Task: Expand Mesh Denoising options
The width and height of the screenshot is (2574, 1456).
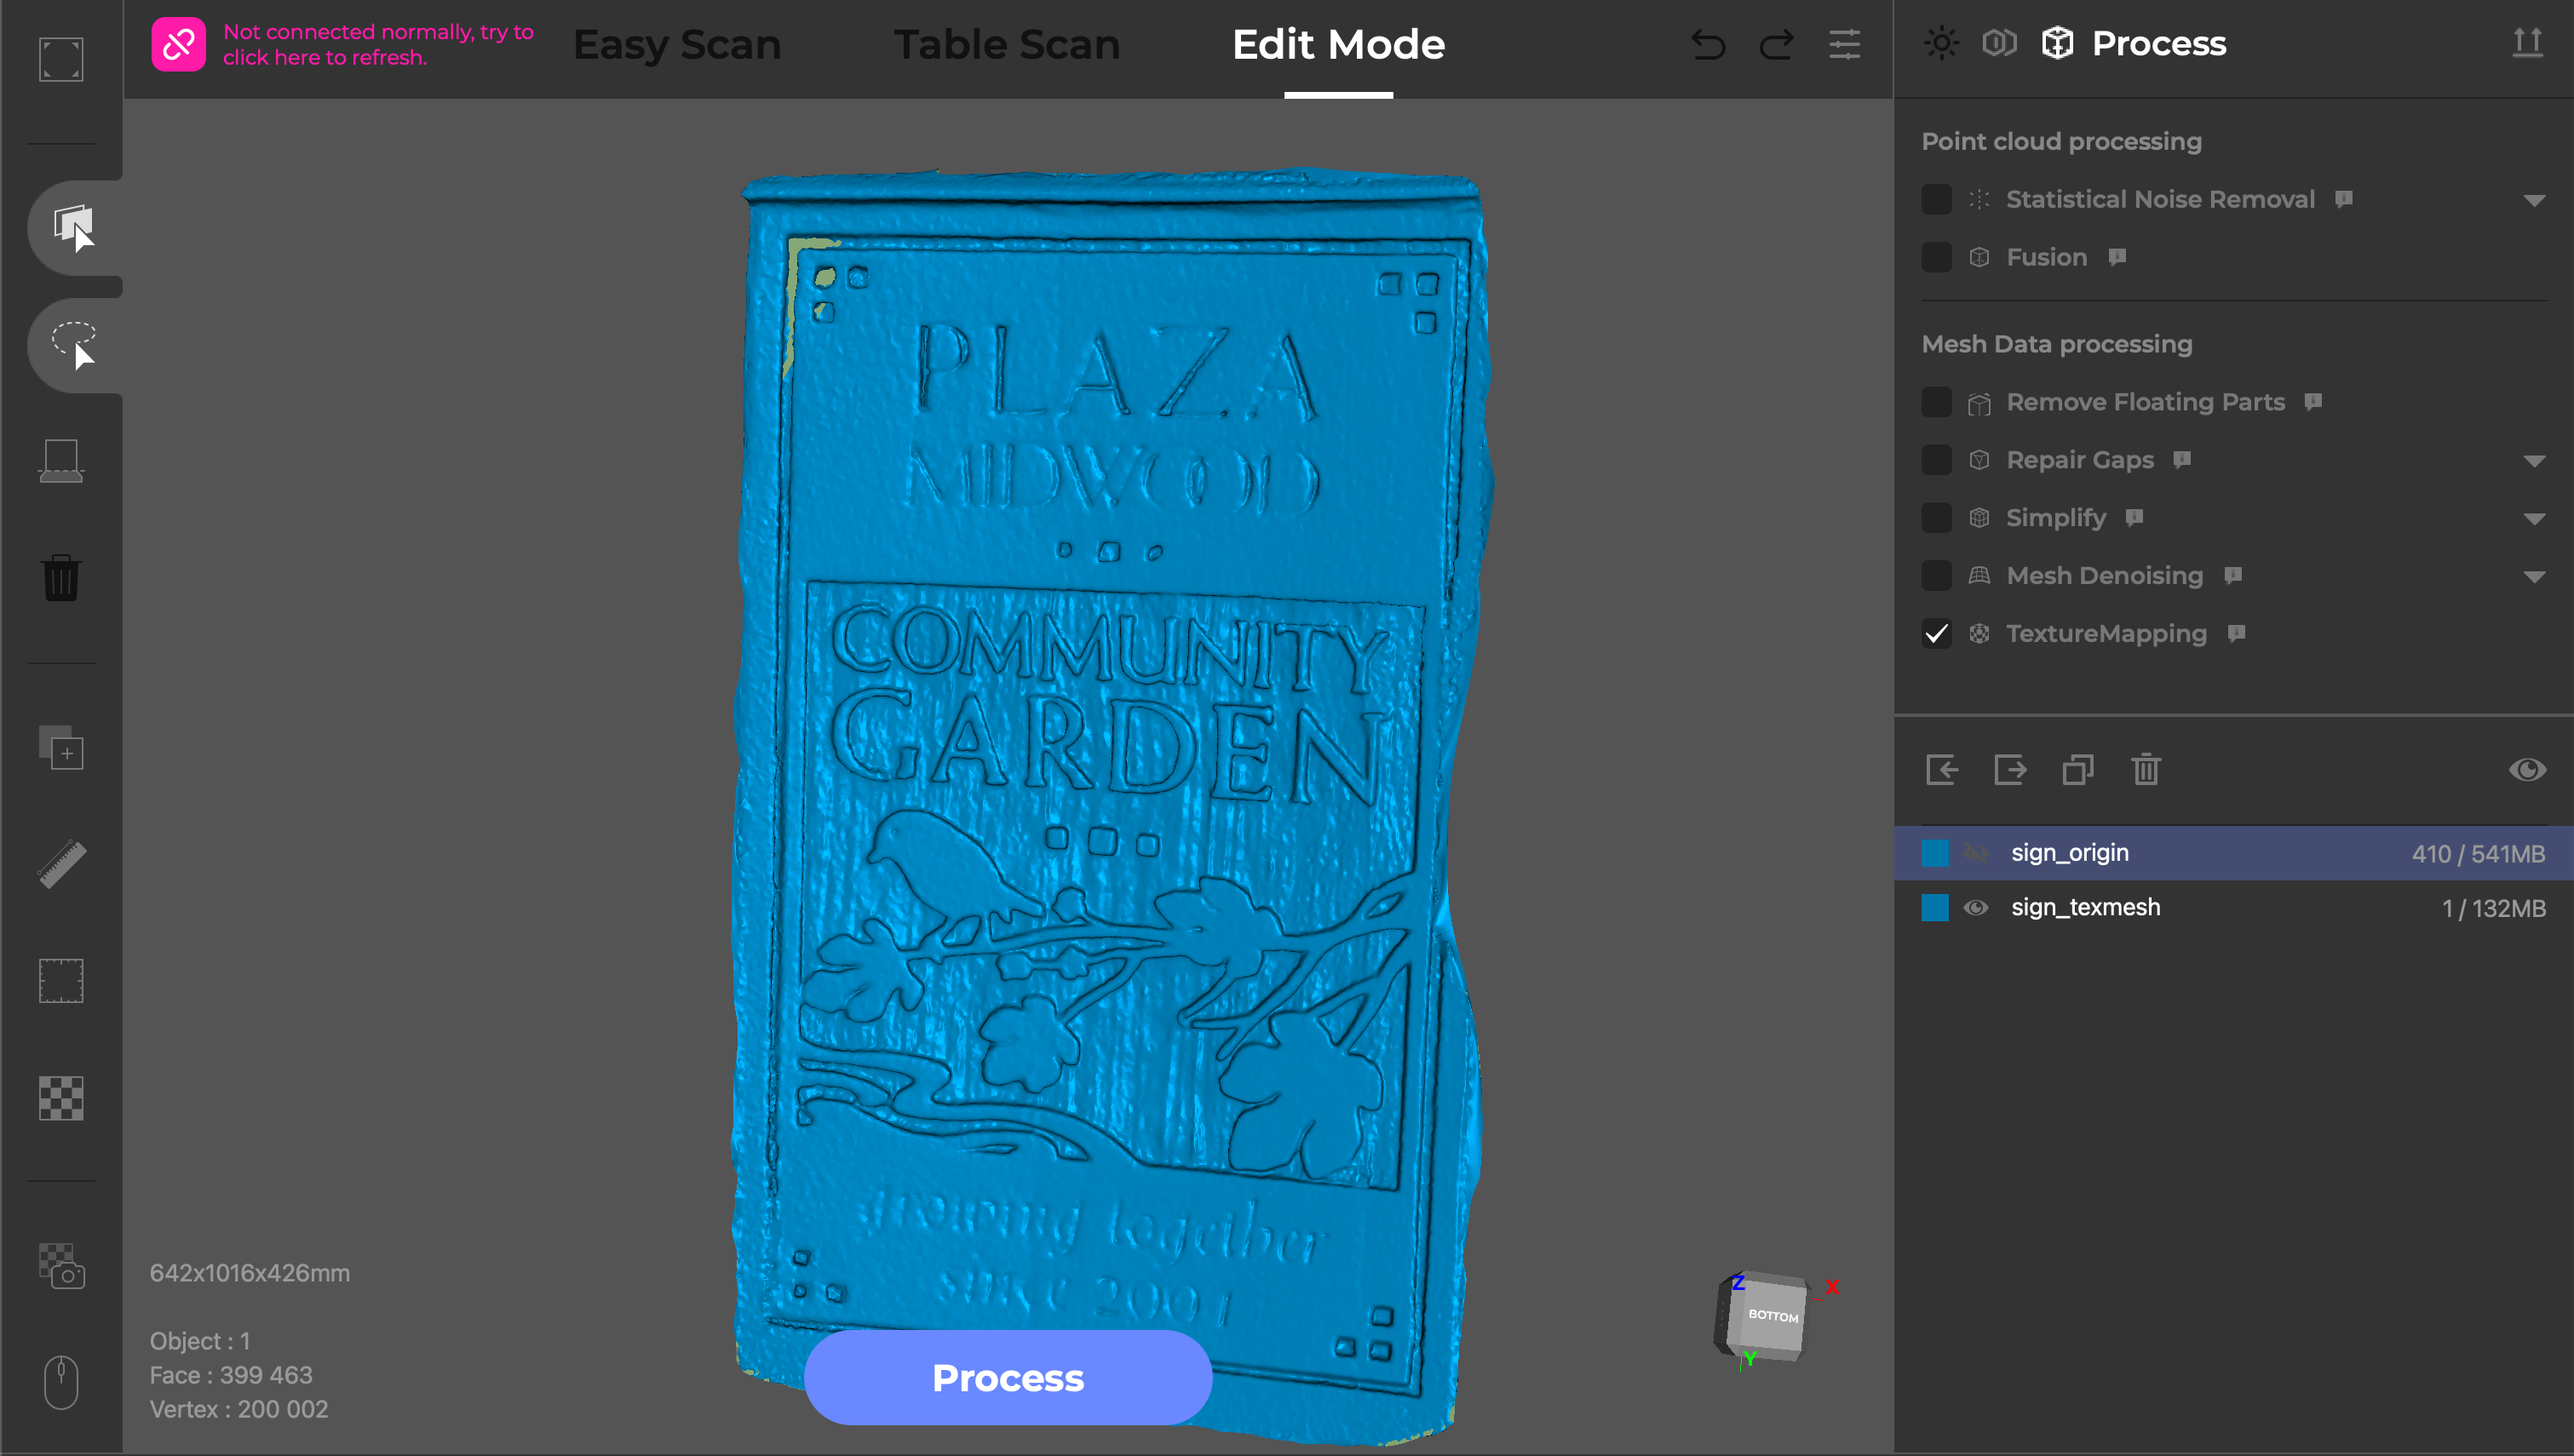Action: [x=2533, y=577]
